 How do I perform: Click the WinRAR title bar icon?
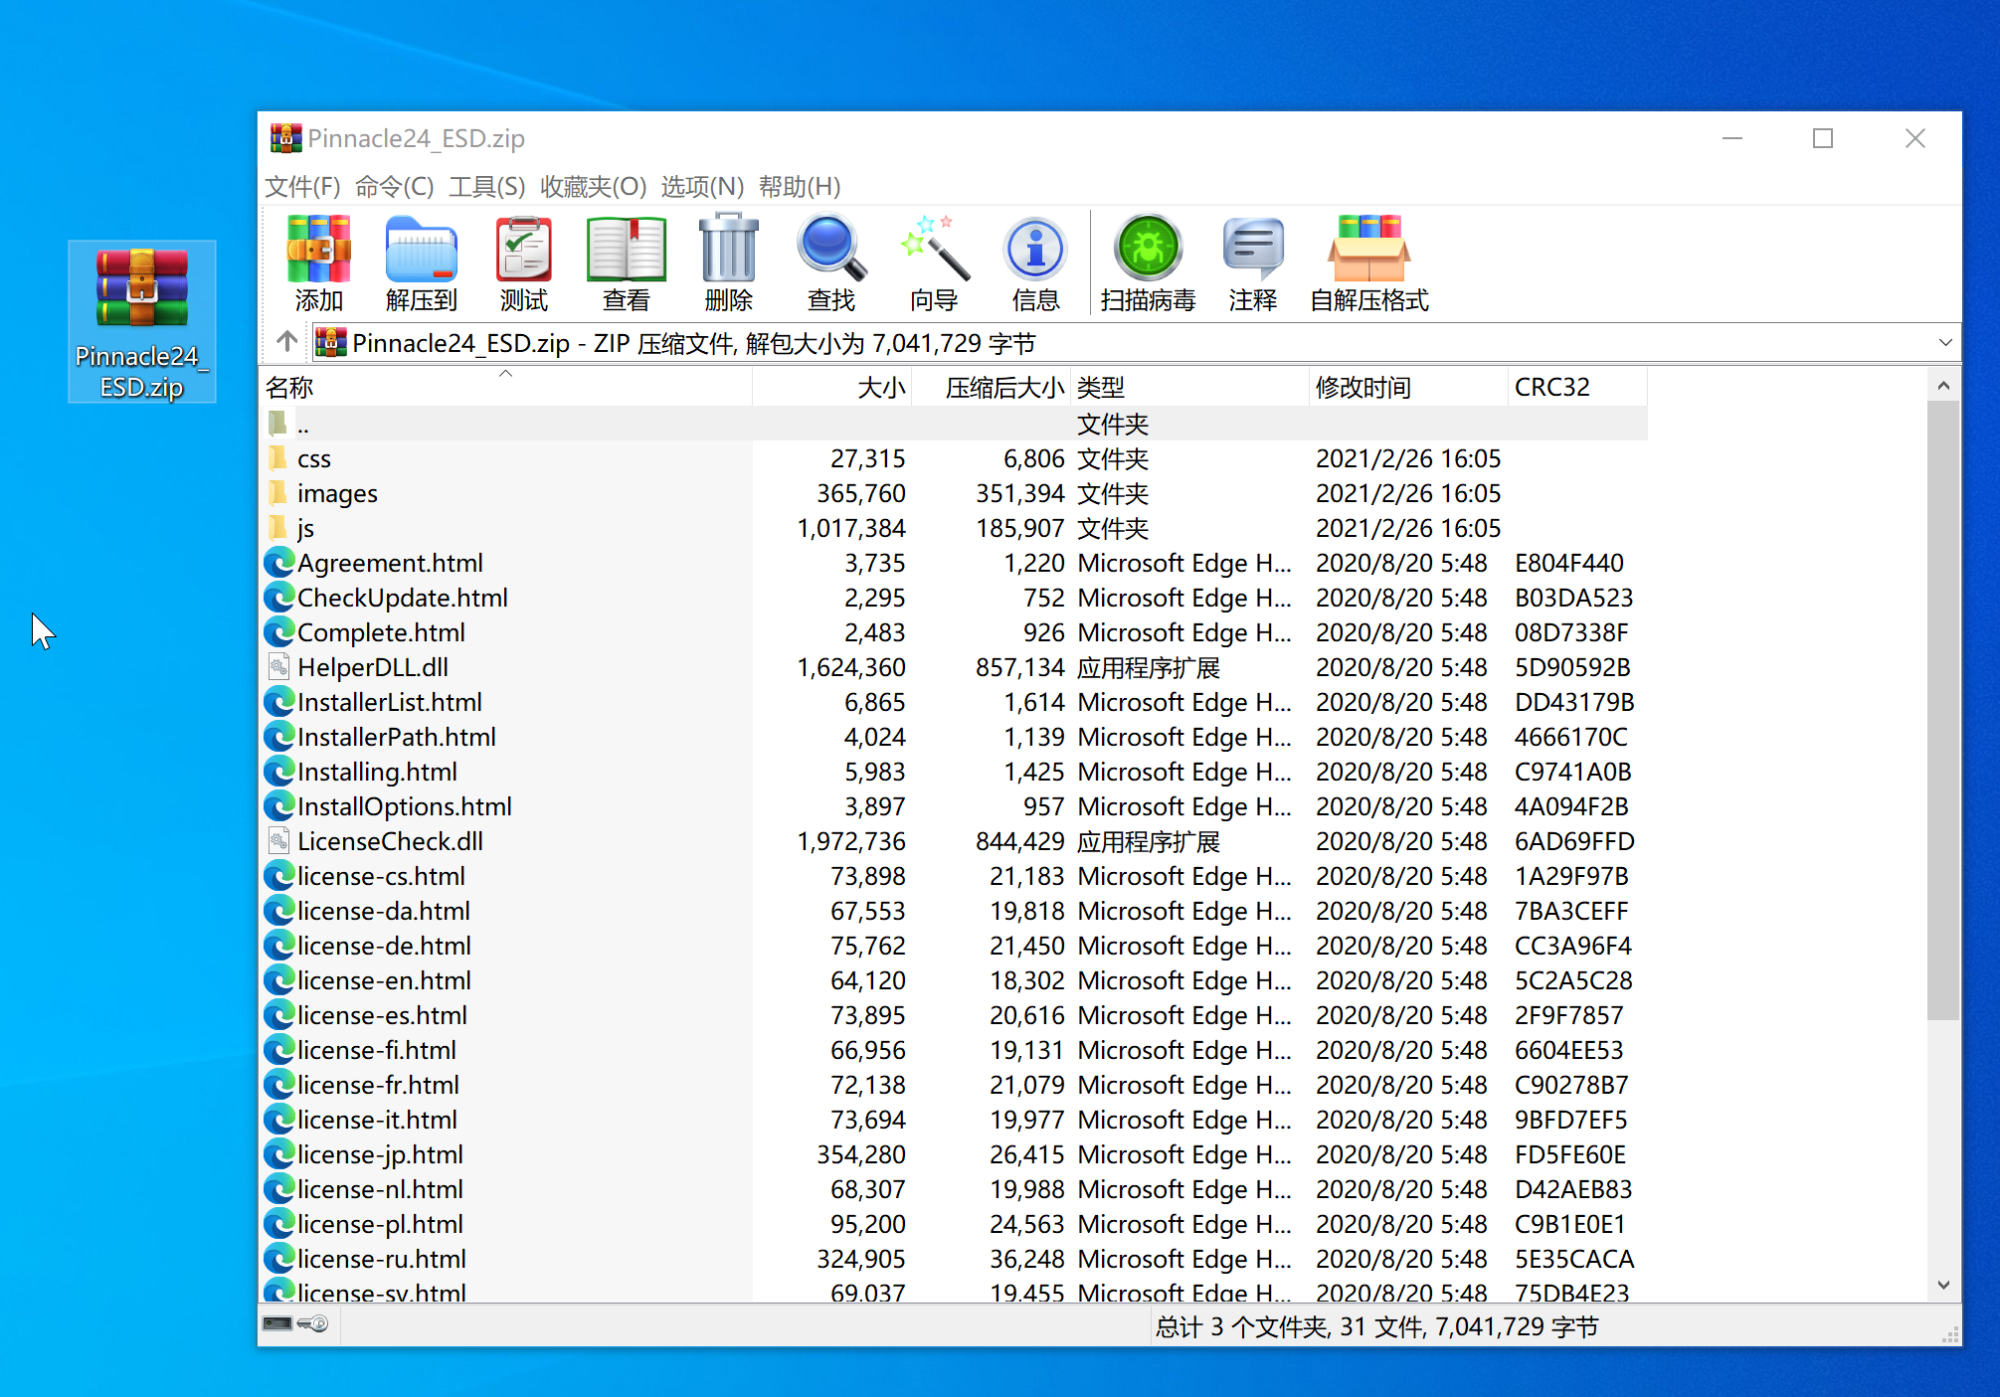pyautogui.click(x=285, y=138)
